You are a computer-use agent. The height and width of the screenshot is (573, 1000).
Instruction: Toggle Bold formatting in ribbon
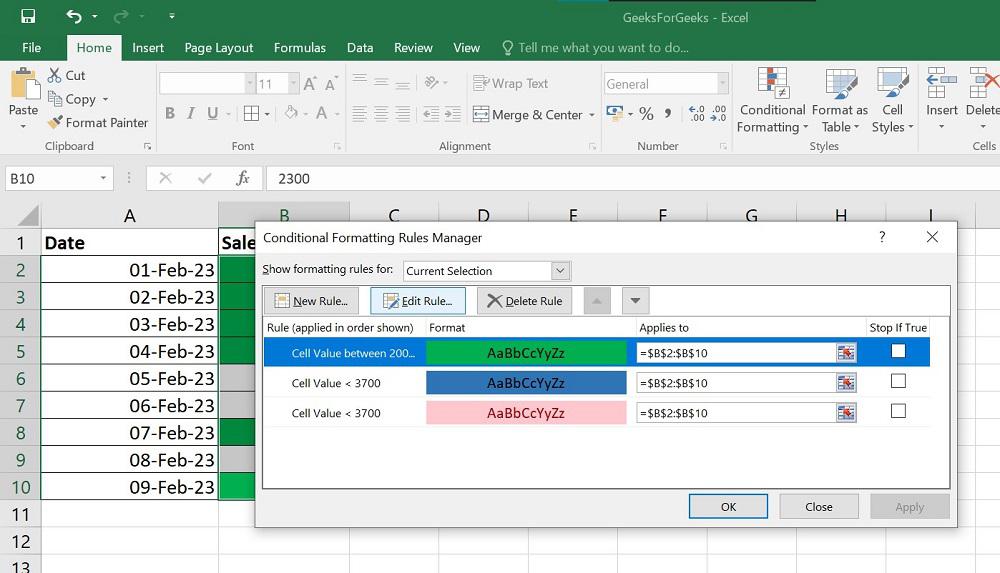(x=170, y=114)
